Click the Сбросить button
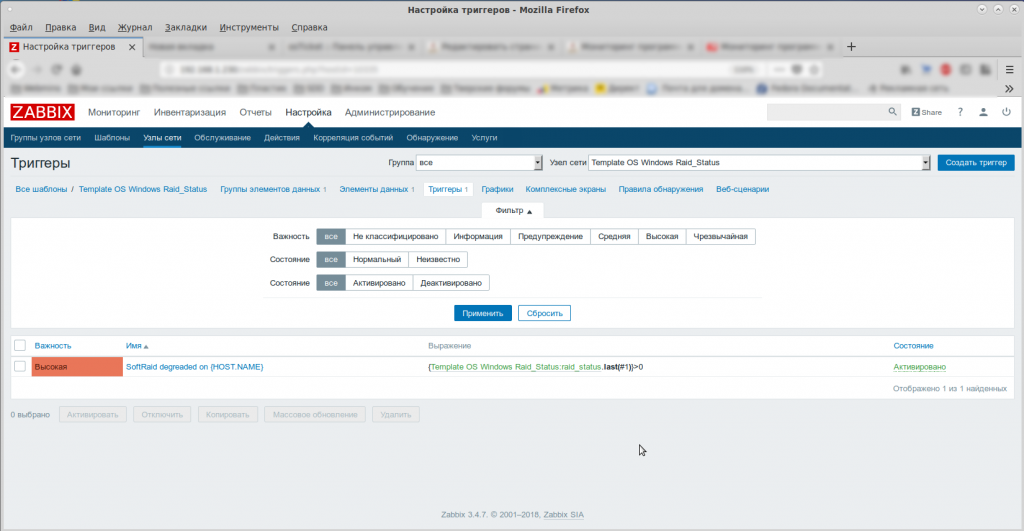The height and width of the screenshot is (531, 1024). [545, 314]
